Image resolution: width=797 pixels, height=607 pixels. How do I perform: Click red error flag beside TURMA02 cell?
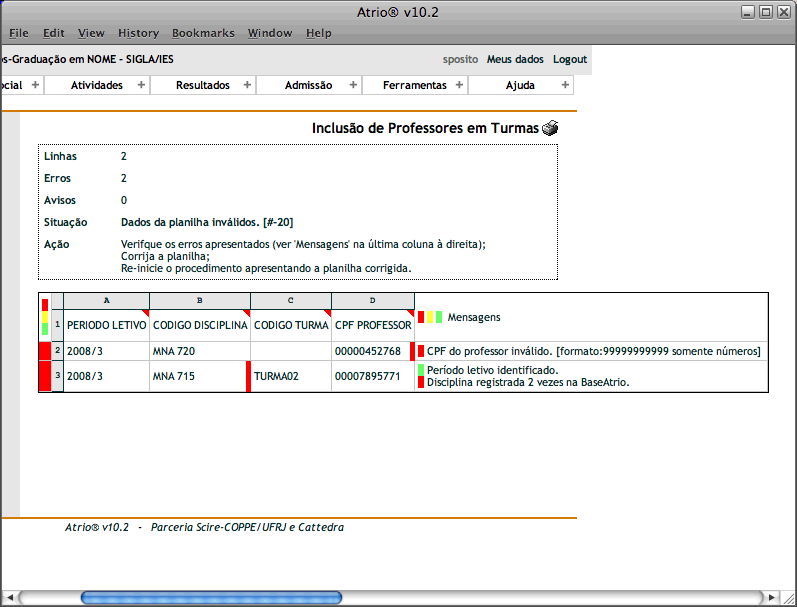pos(248,376)
